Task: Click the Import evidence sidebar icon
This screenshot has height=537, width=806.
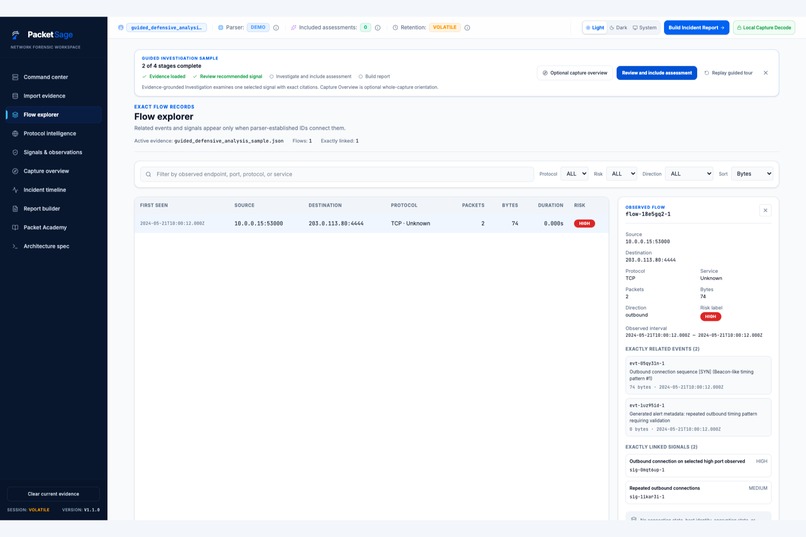Action: click(15, 96)
